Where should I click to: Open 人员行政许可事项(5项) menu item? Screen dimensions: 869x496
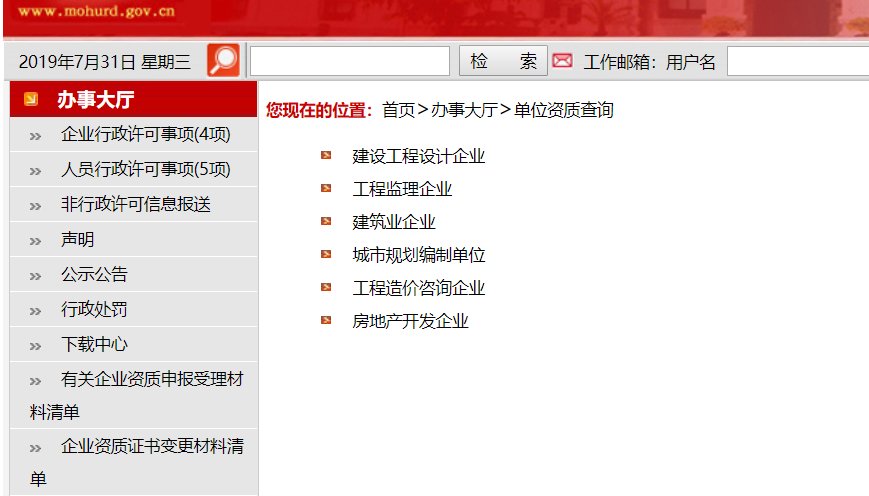(146, 169)
